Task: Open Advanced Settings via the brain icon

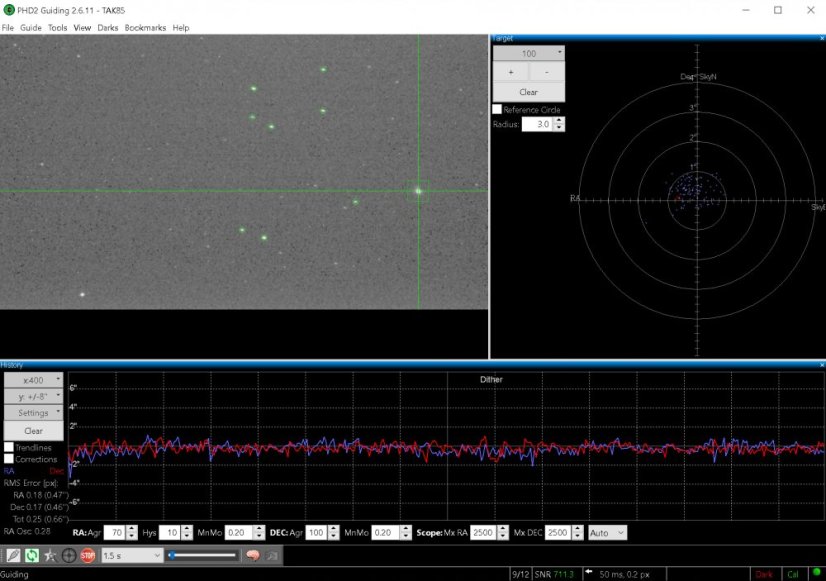Action: pos(253,555)
